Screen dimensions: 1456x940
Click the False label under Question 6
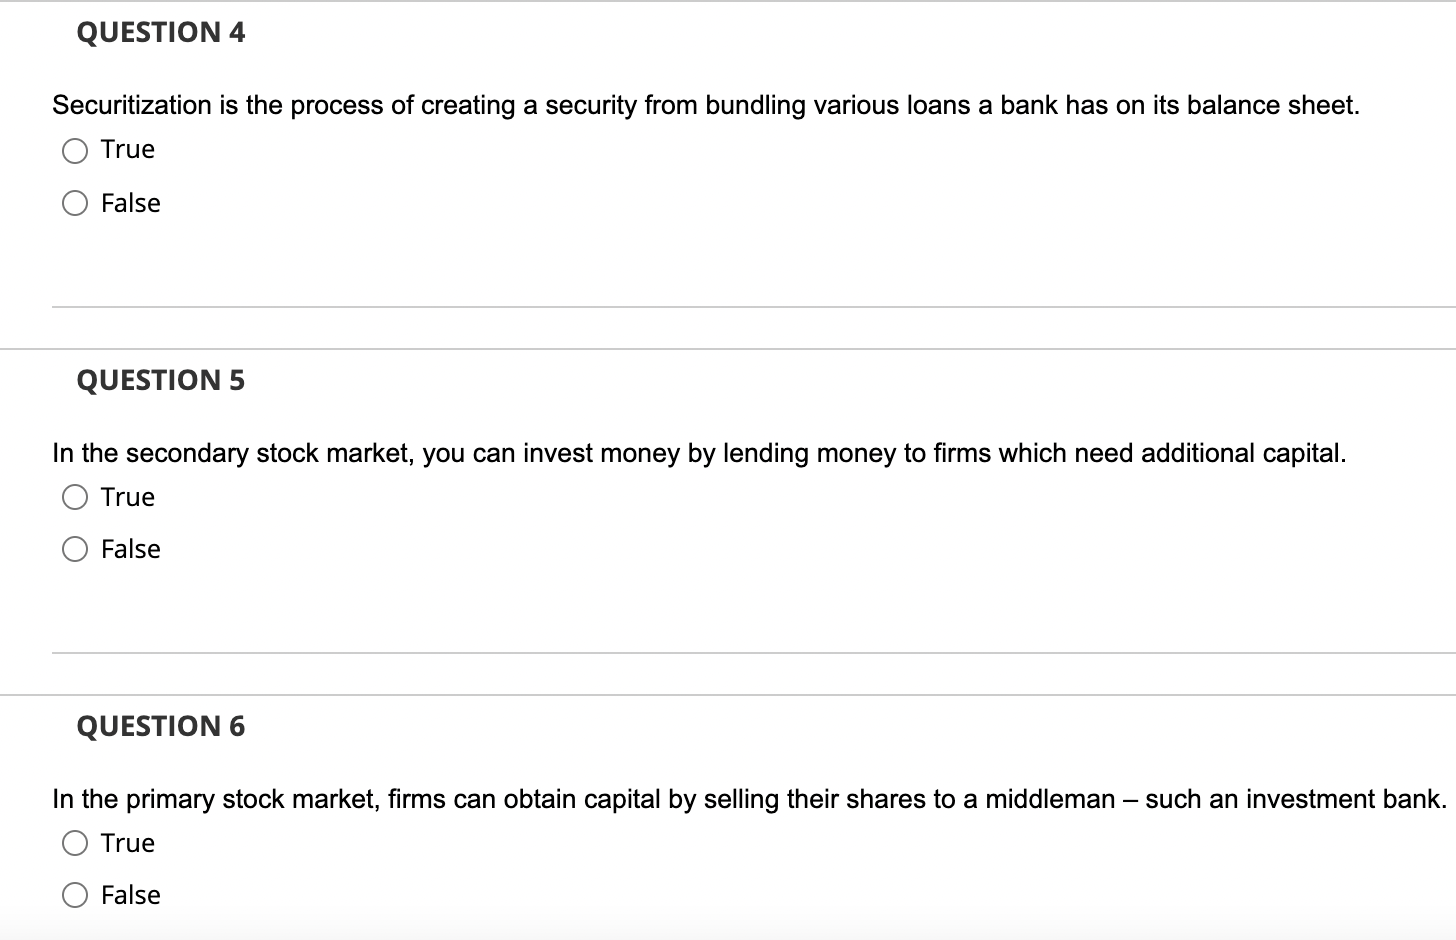coord(129,895)
